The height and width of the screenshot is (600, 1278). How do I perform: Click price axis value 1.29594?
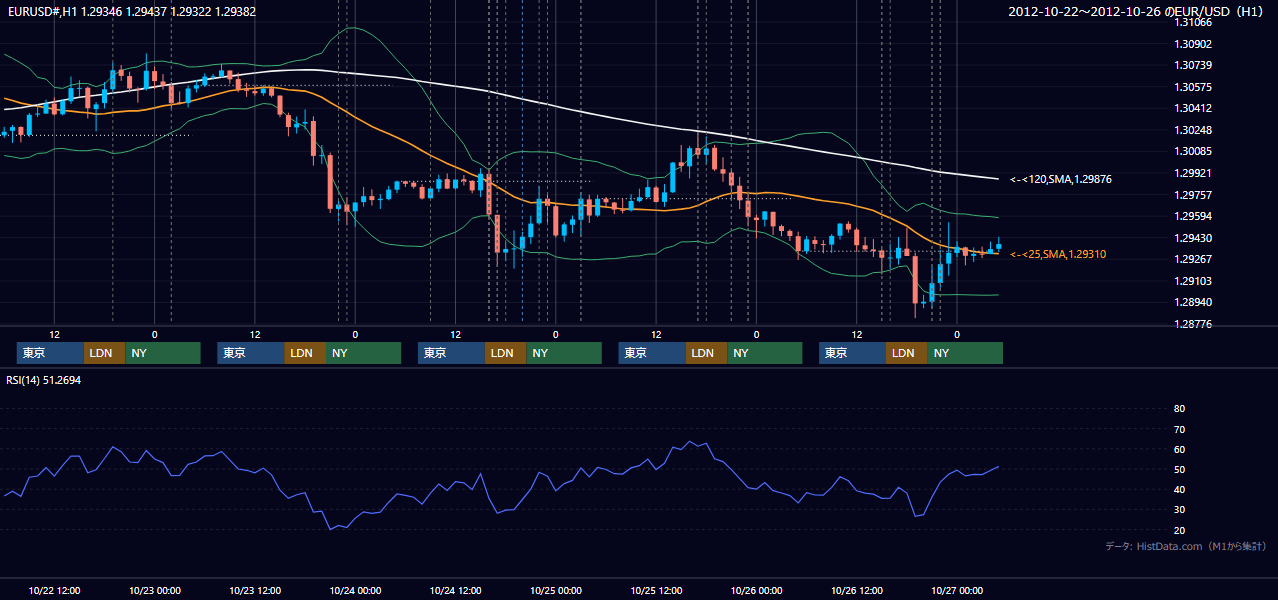1192,216
